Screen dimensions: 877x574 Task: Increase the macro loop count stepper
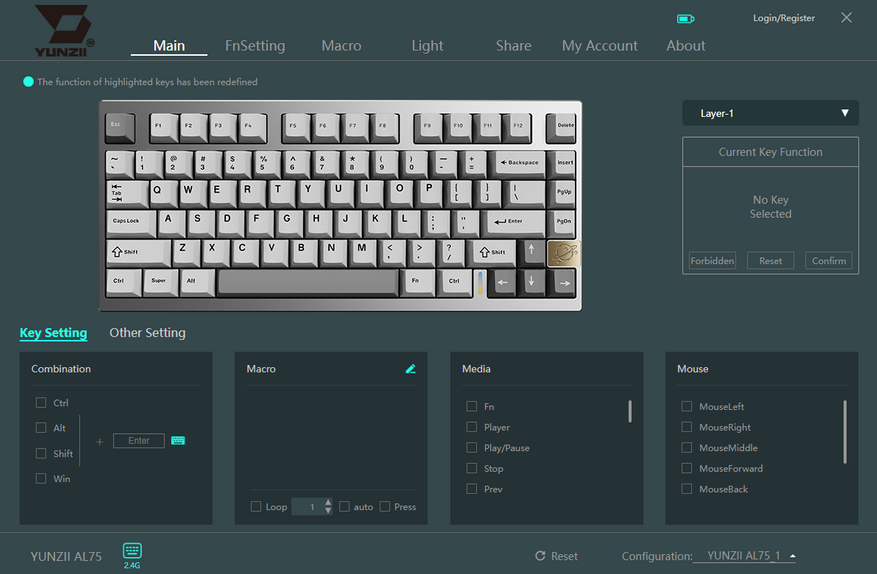(x=328, y=502)
